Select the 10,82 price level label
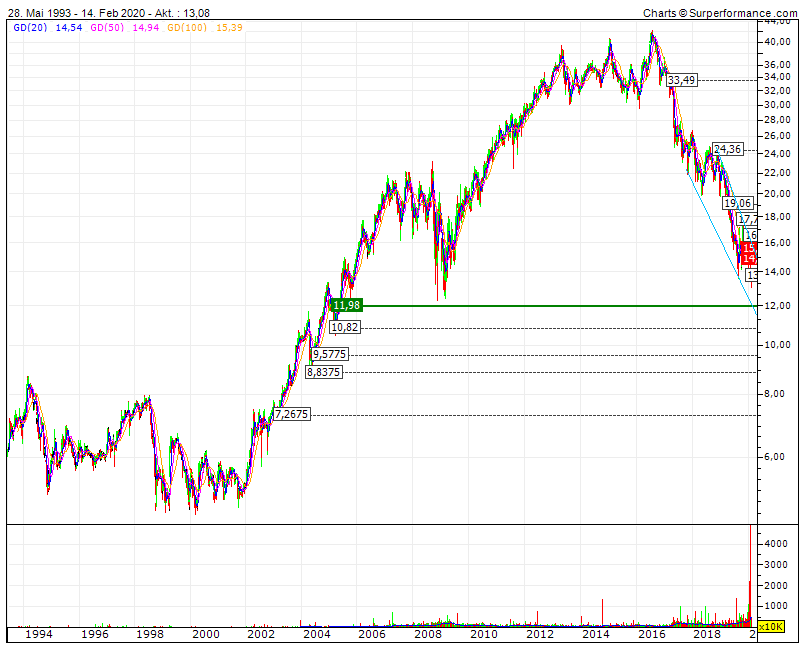Viewport: 805px width, 650px height. (344, 327)
